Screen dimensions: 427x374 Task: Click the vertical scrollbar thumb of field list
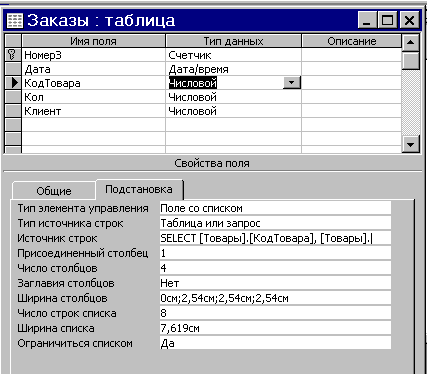(410, 60)
